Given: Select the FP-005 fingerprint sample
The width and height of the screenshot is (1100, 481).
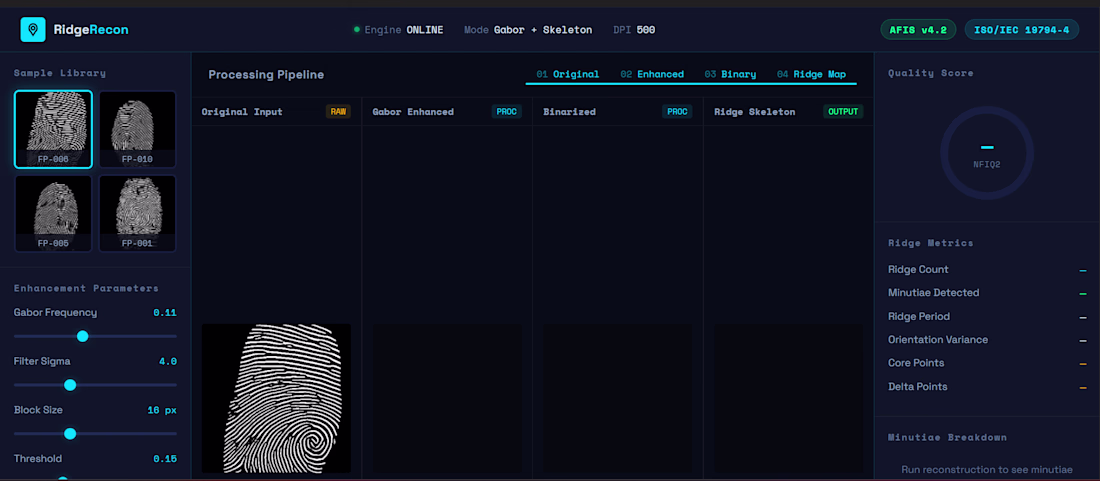Looking at the screenshot, I should (x=53, y=213).
